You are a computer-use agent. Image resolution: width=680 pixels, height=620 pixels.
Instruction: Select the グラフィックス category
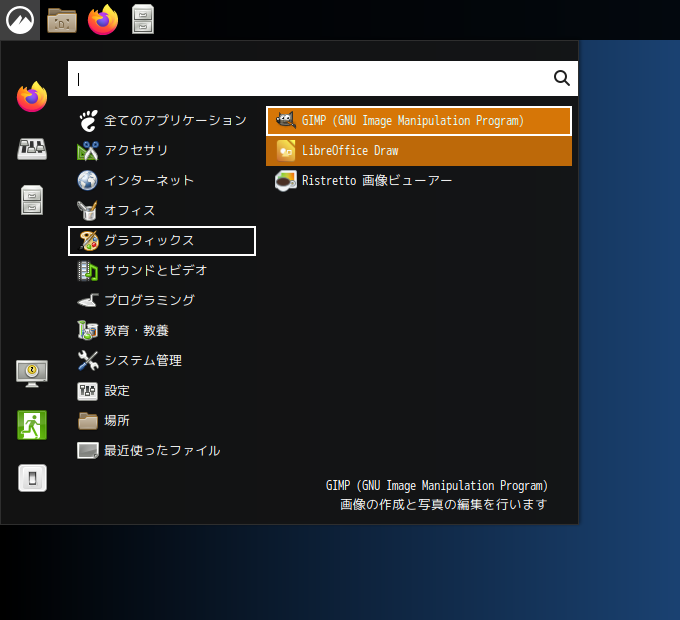162,241
